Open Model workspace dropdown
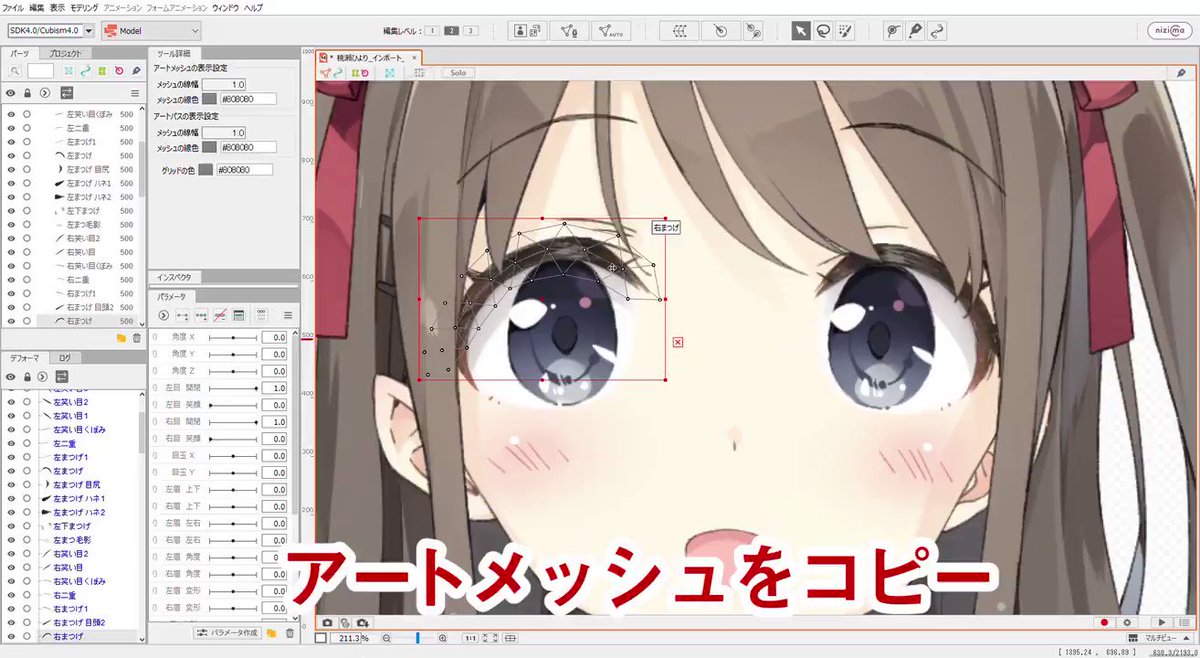Image resolution: width=1200 pixels, height=658 pixels. coord(151,31)
